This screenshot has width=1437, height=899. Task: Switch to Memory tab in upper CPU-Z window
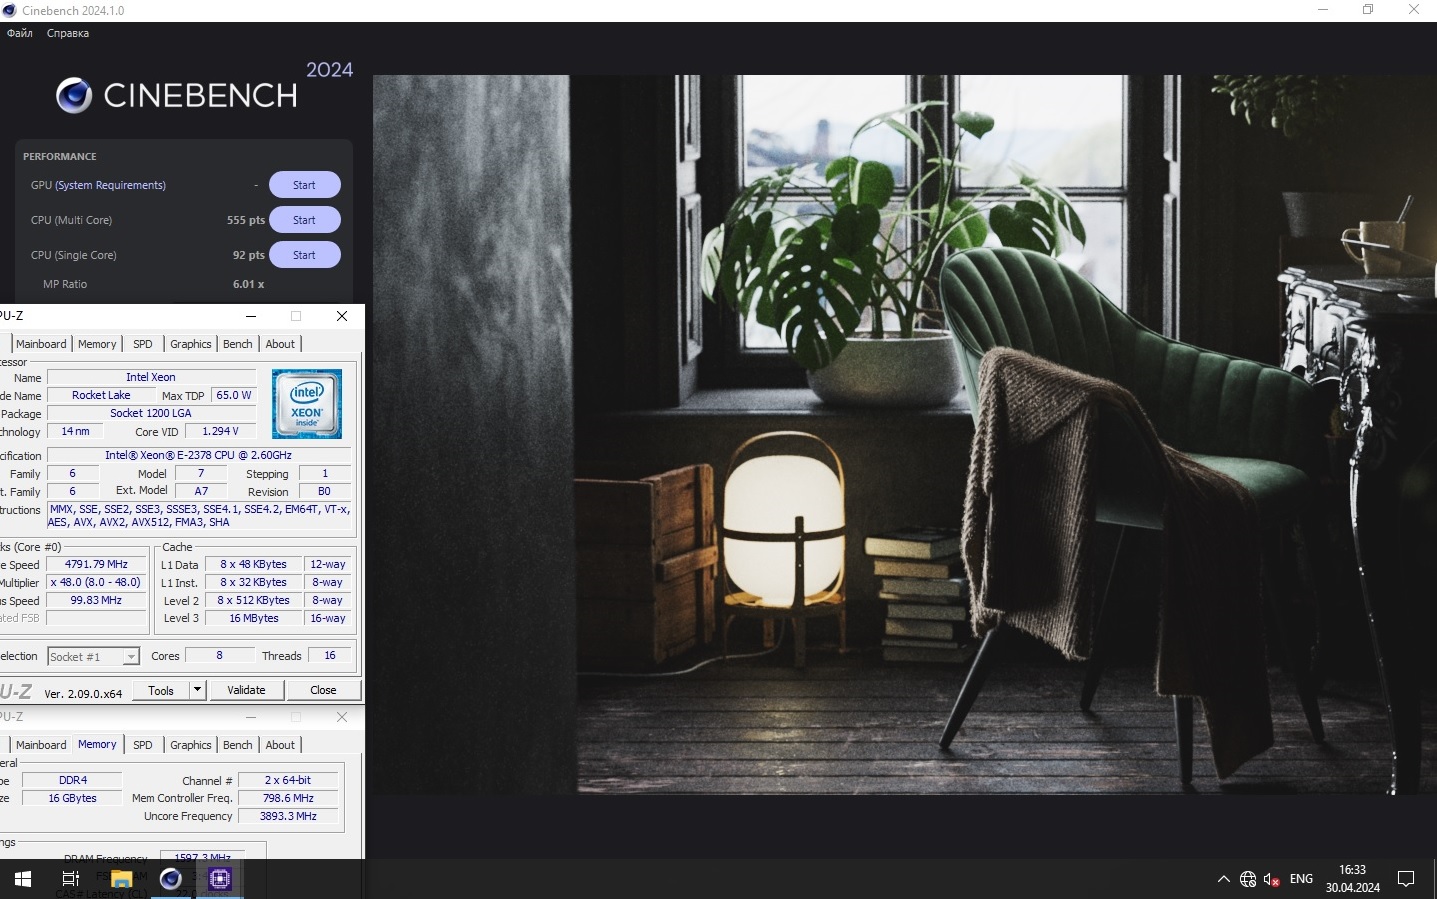tap(97, 344)
